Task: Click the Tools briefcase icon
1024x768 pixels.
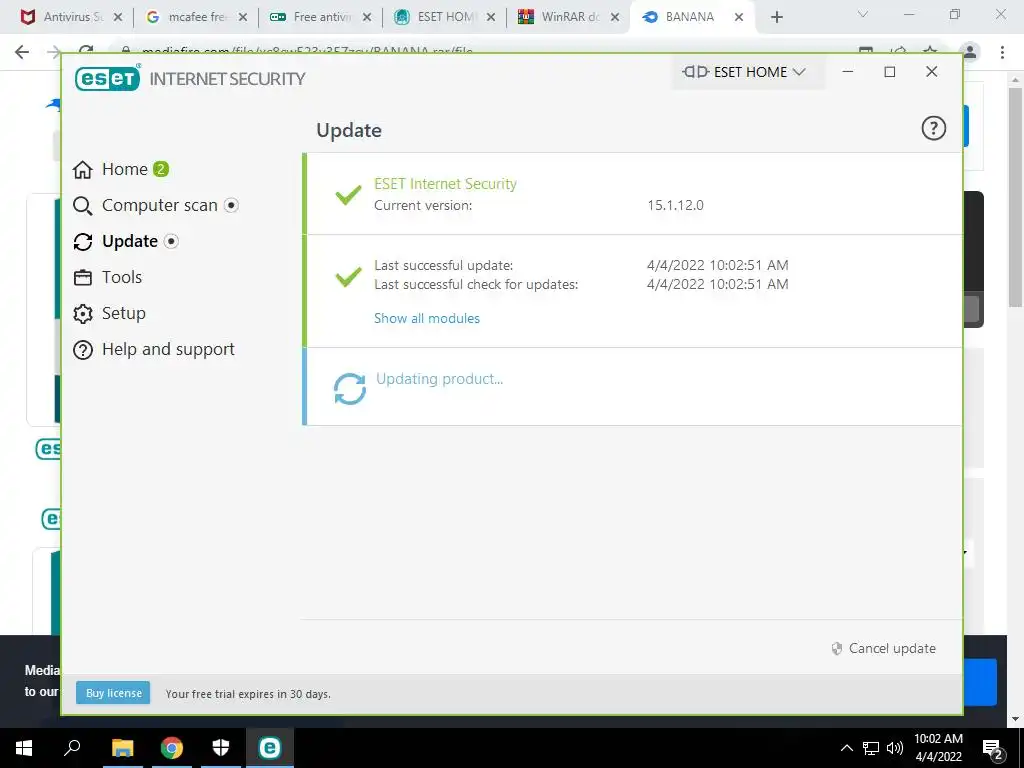Action: (x=83, y=278)
